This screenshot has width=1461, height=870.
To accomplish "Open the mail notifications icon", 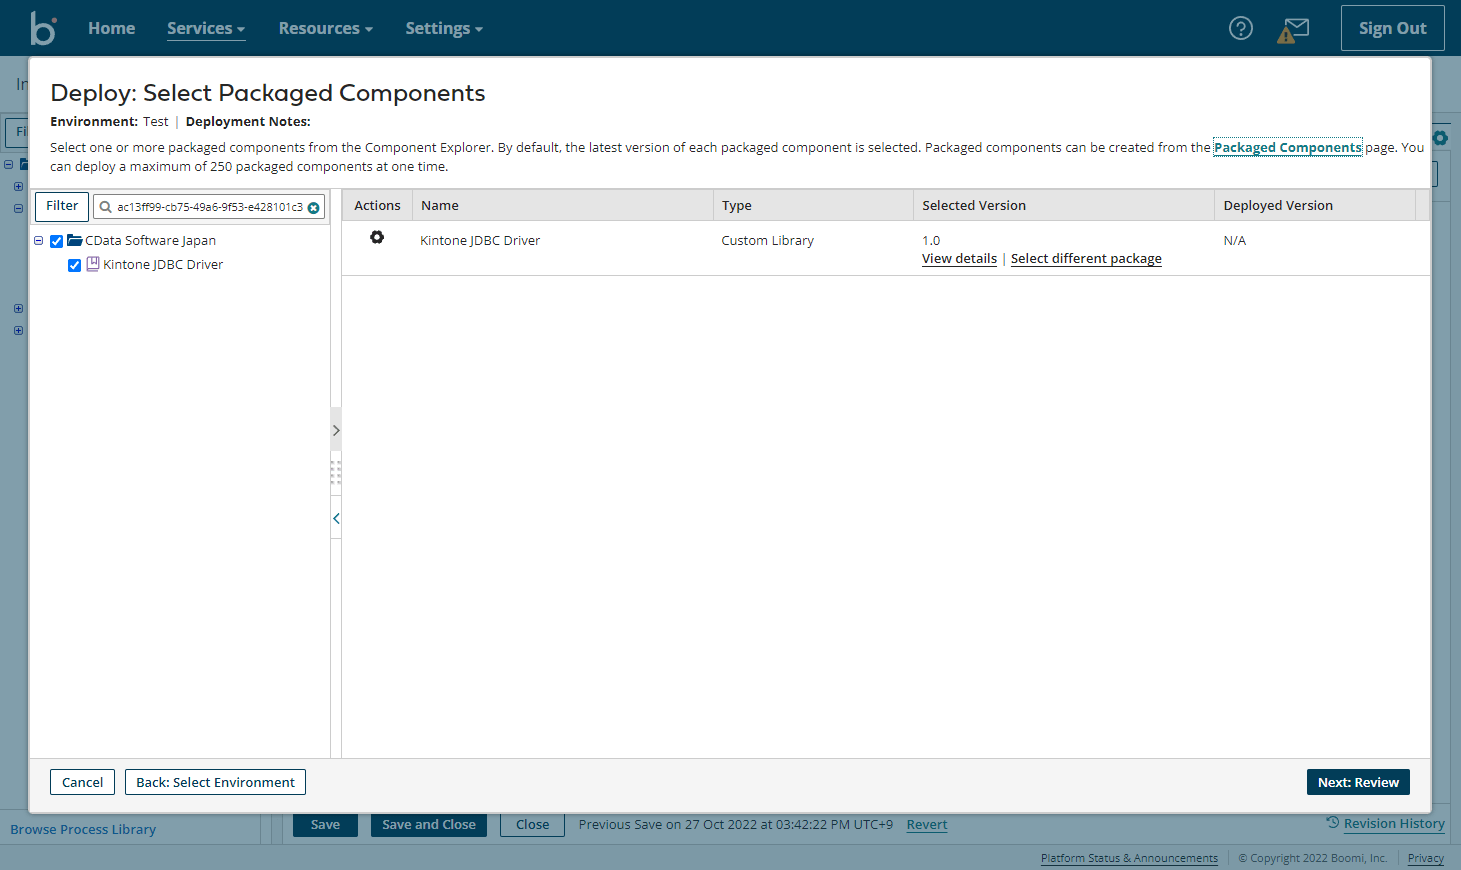I will [x=1294, y=29].
